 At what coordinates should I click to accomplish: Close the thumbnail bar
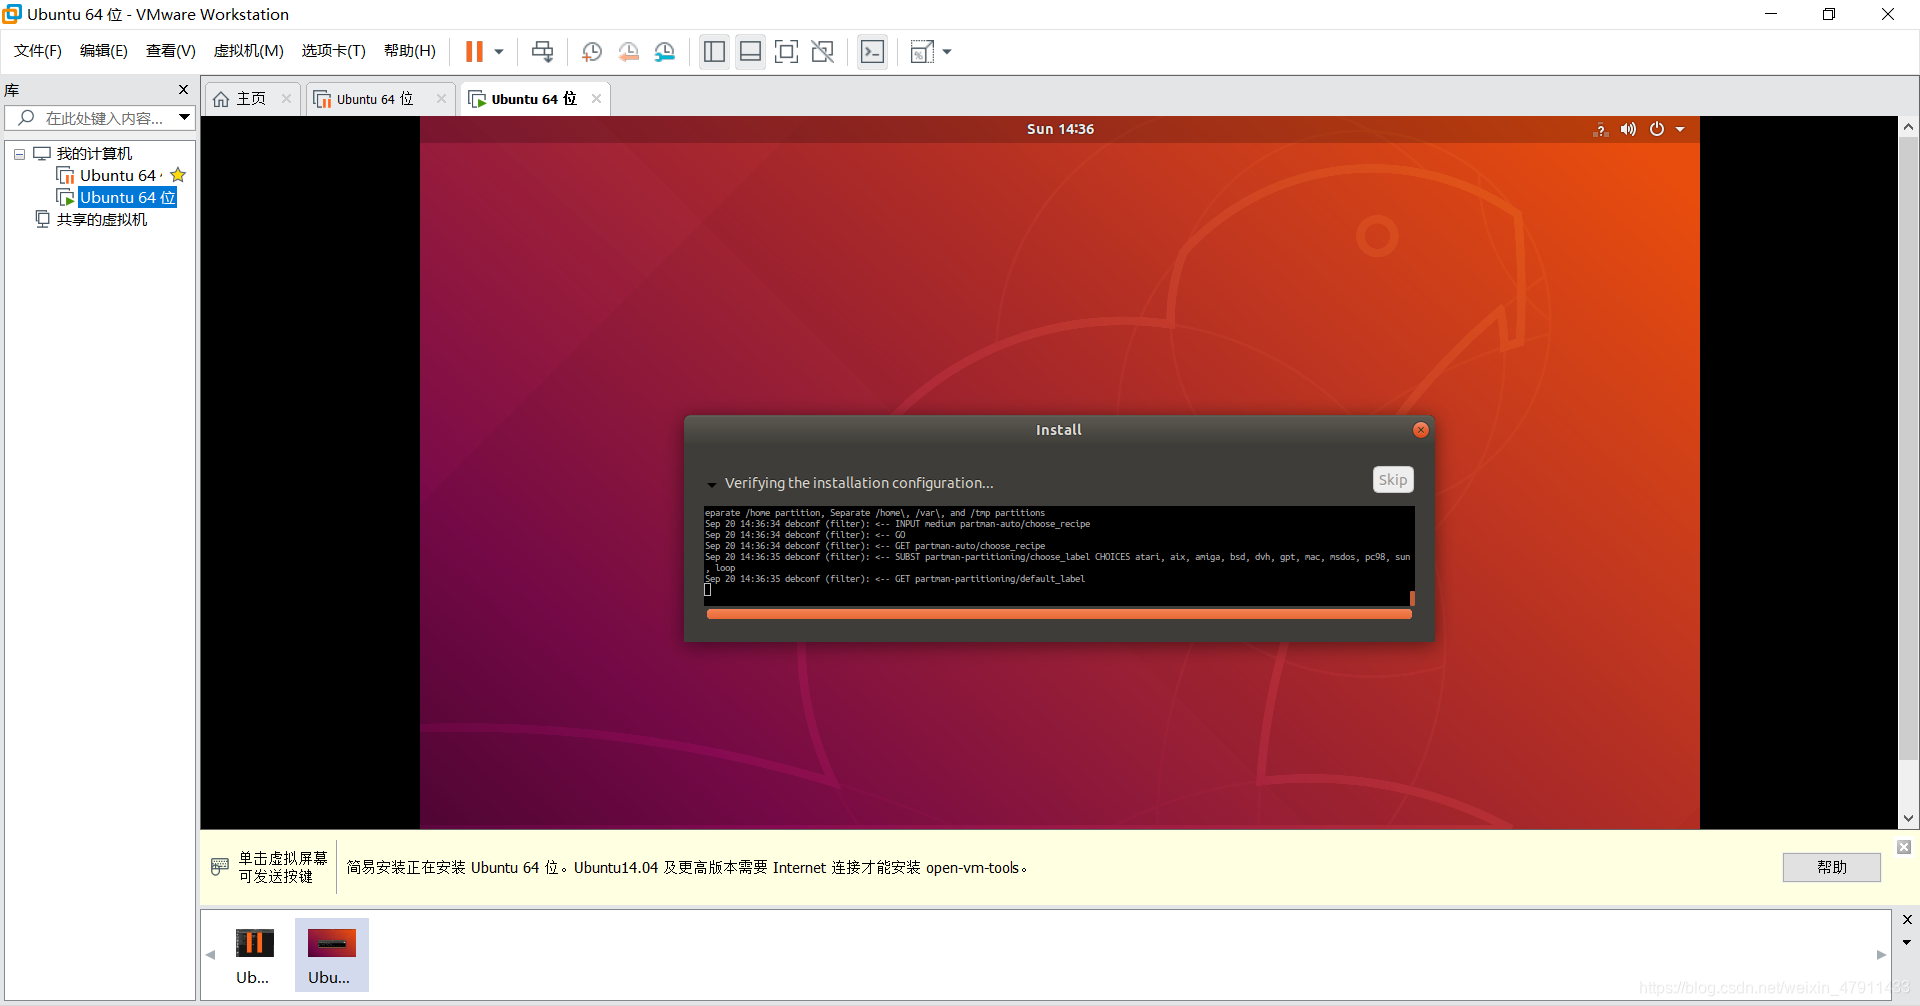click(x=1906, y=919)
